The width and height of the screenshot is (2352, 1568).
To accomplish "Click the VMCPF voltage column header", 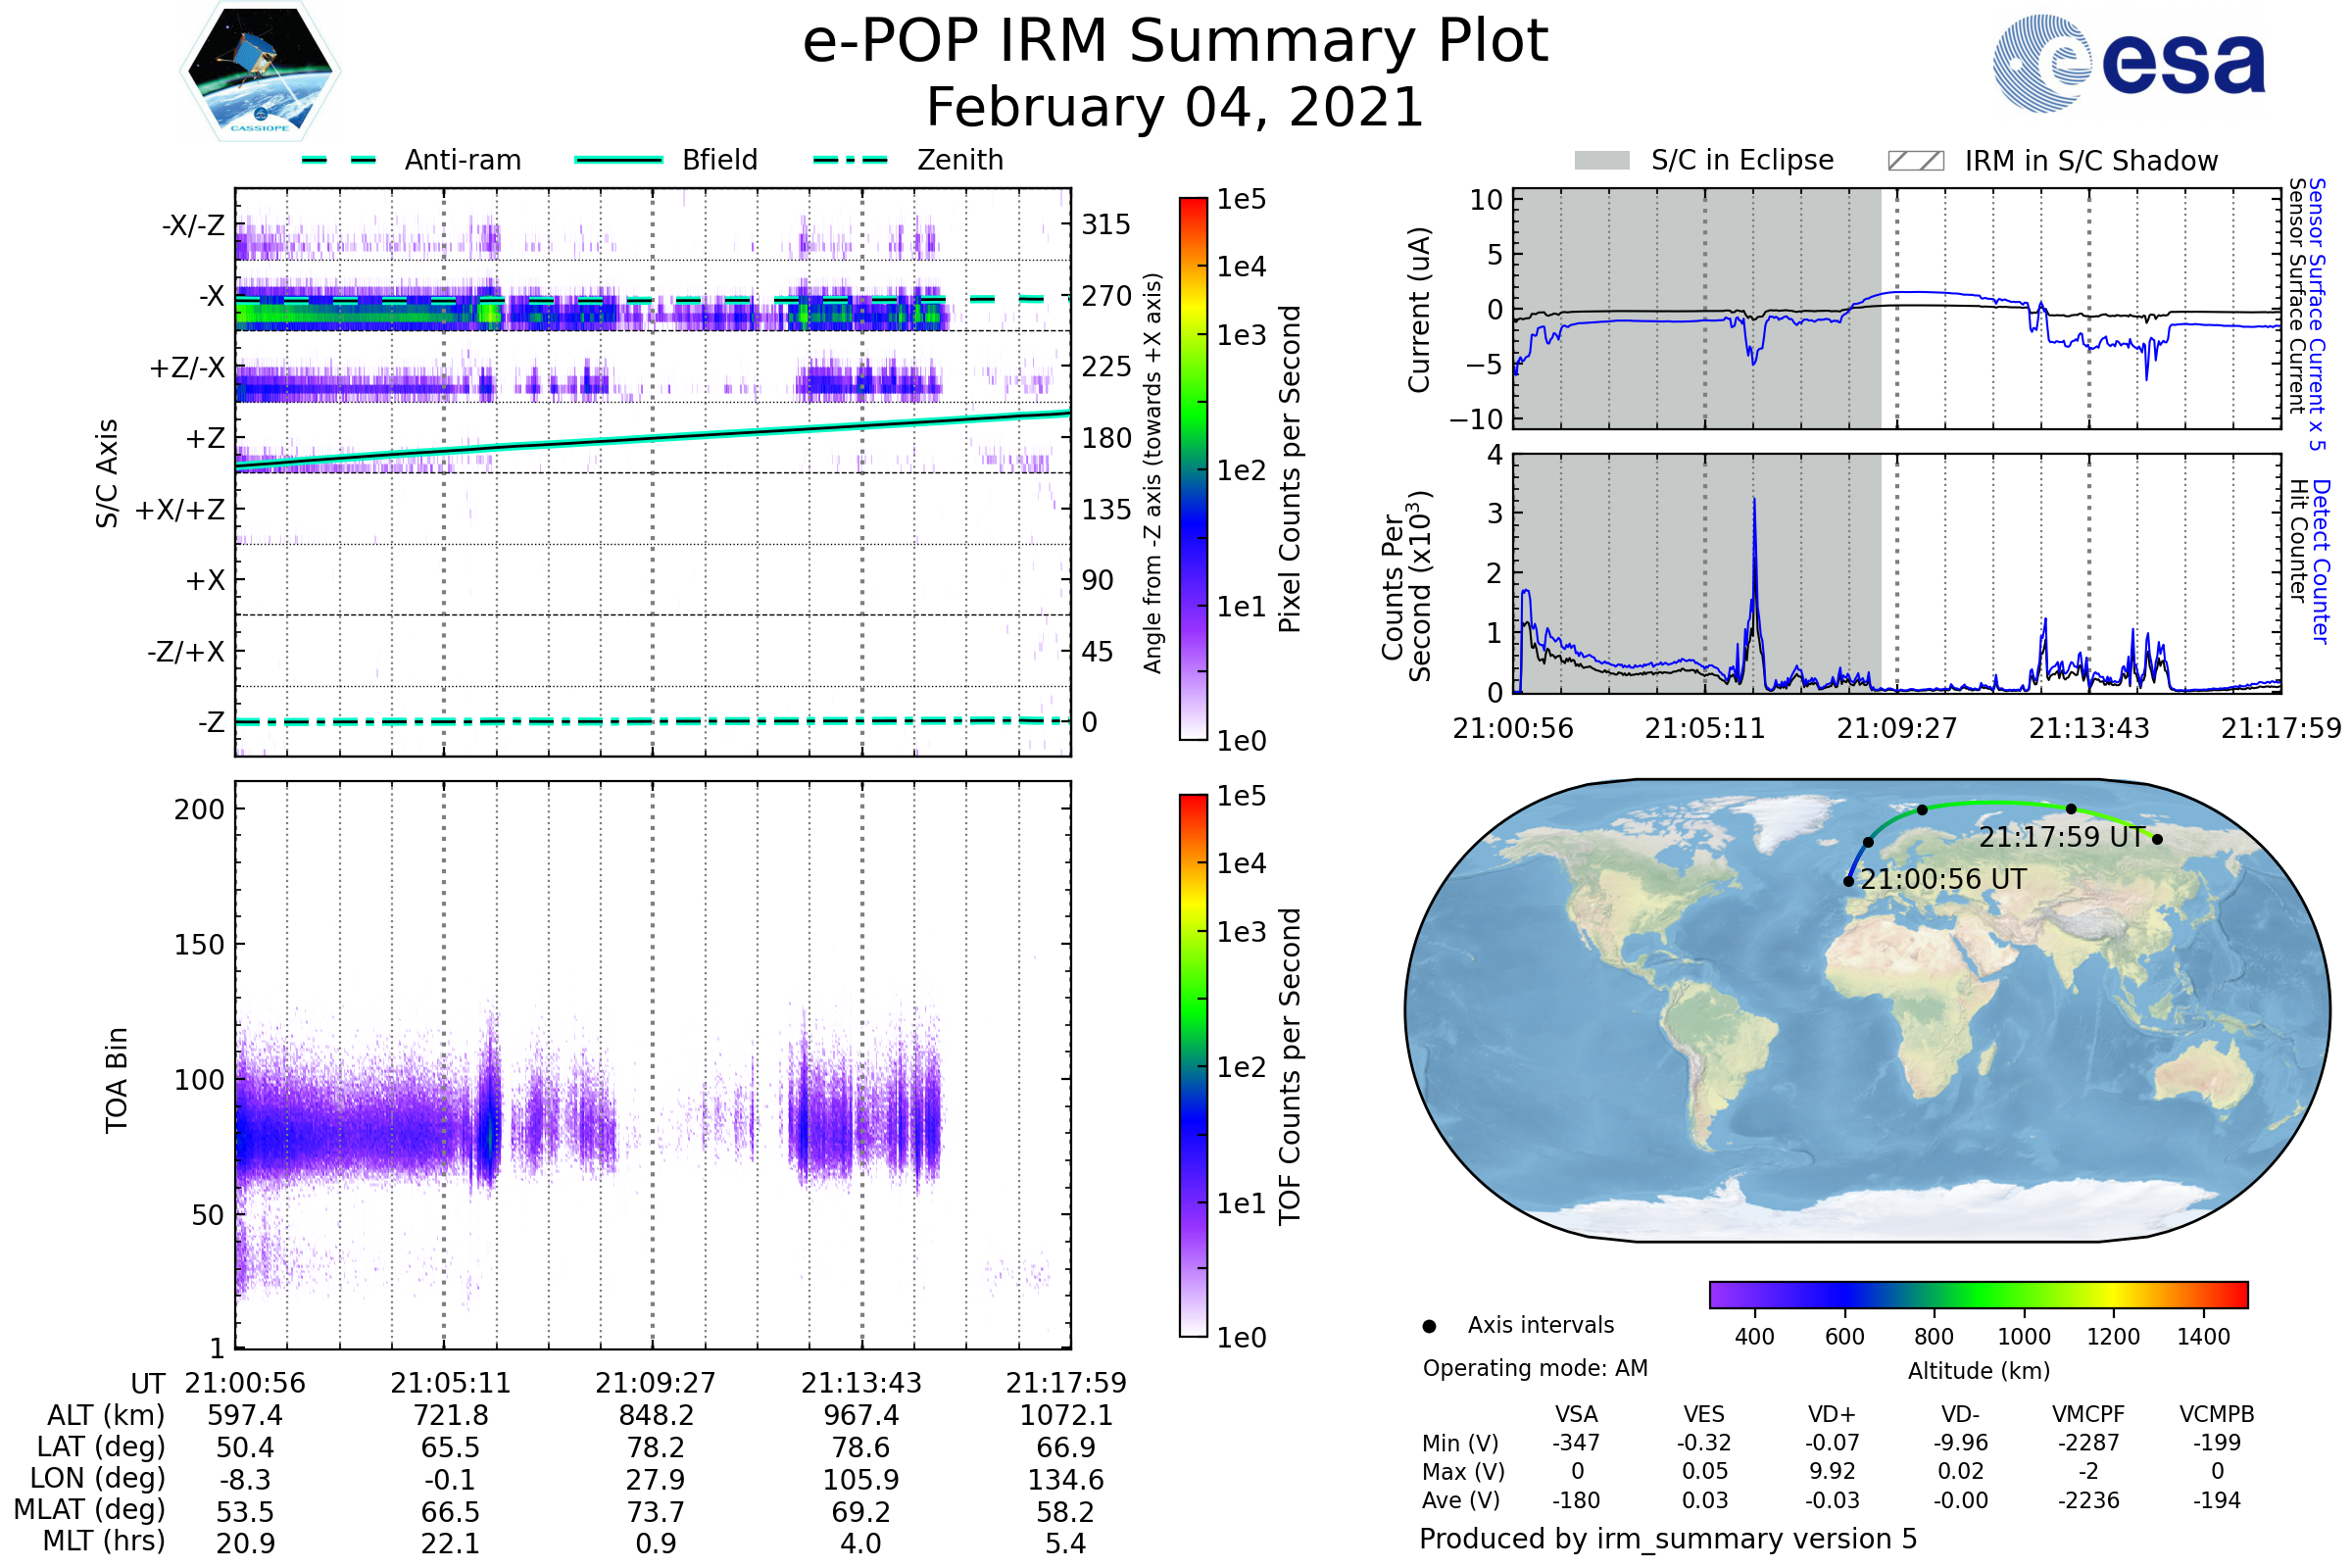I will click(2088, 1415).
